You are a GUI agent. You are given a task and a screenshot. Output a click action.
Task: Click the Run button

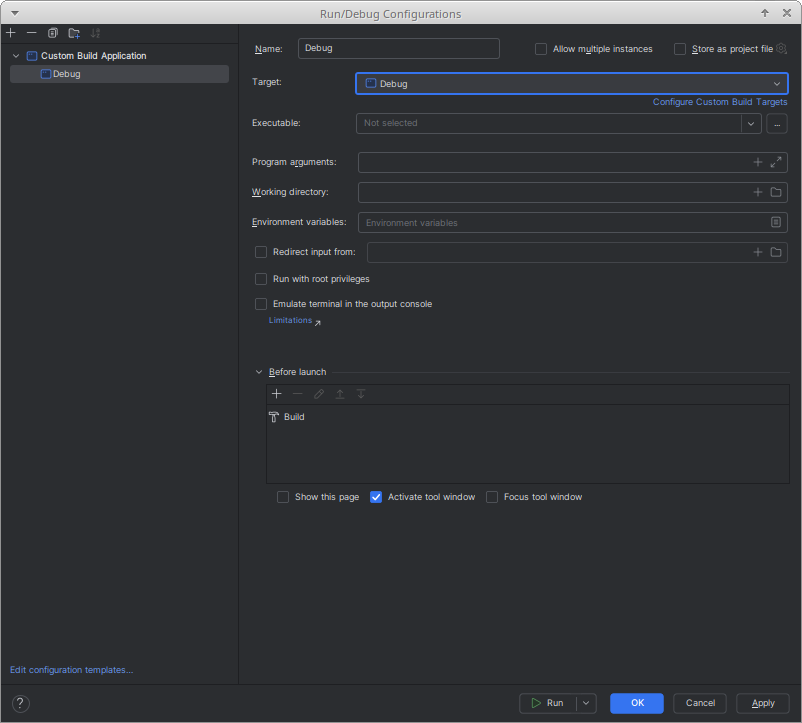pyautogui.click(x=548, y=704)
